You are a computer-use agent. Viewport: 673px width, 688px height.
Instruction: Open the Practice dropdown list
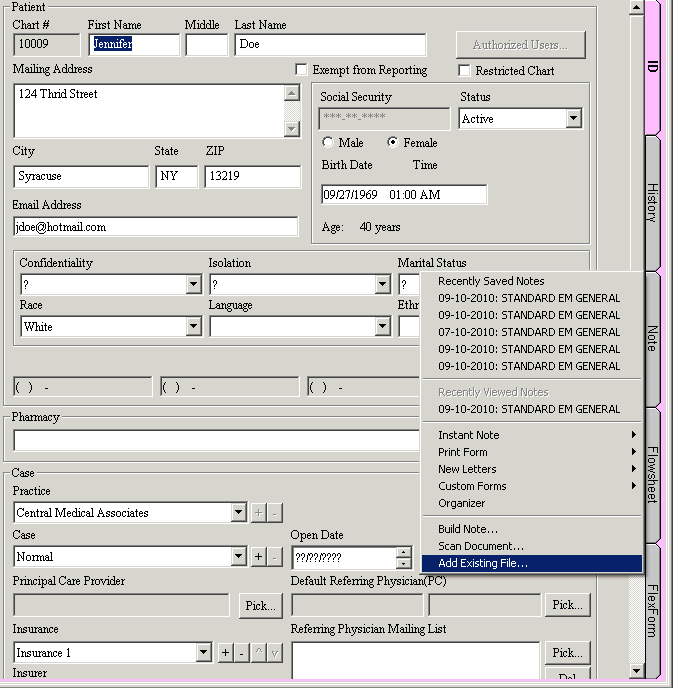[238, 513]
